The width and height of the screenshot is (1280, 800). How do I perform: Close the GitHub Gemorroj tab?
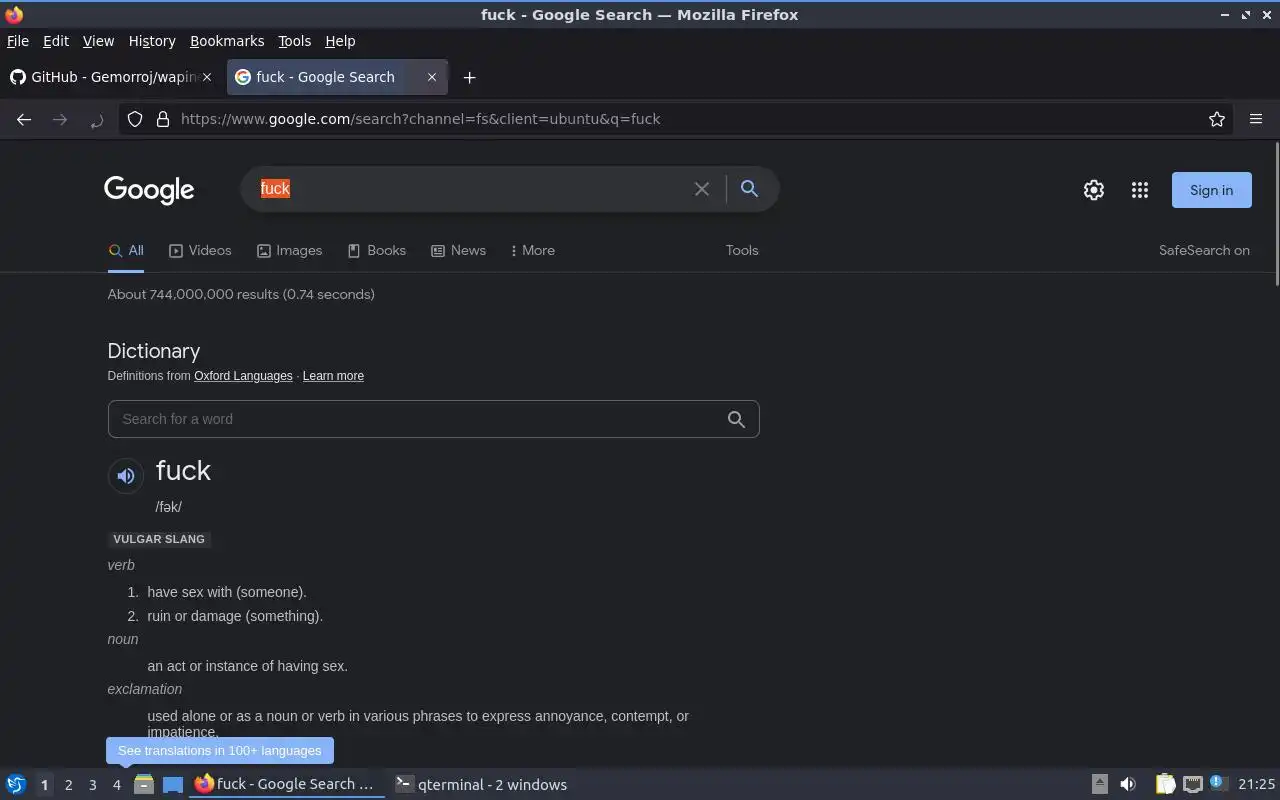[208, 77]
